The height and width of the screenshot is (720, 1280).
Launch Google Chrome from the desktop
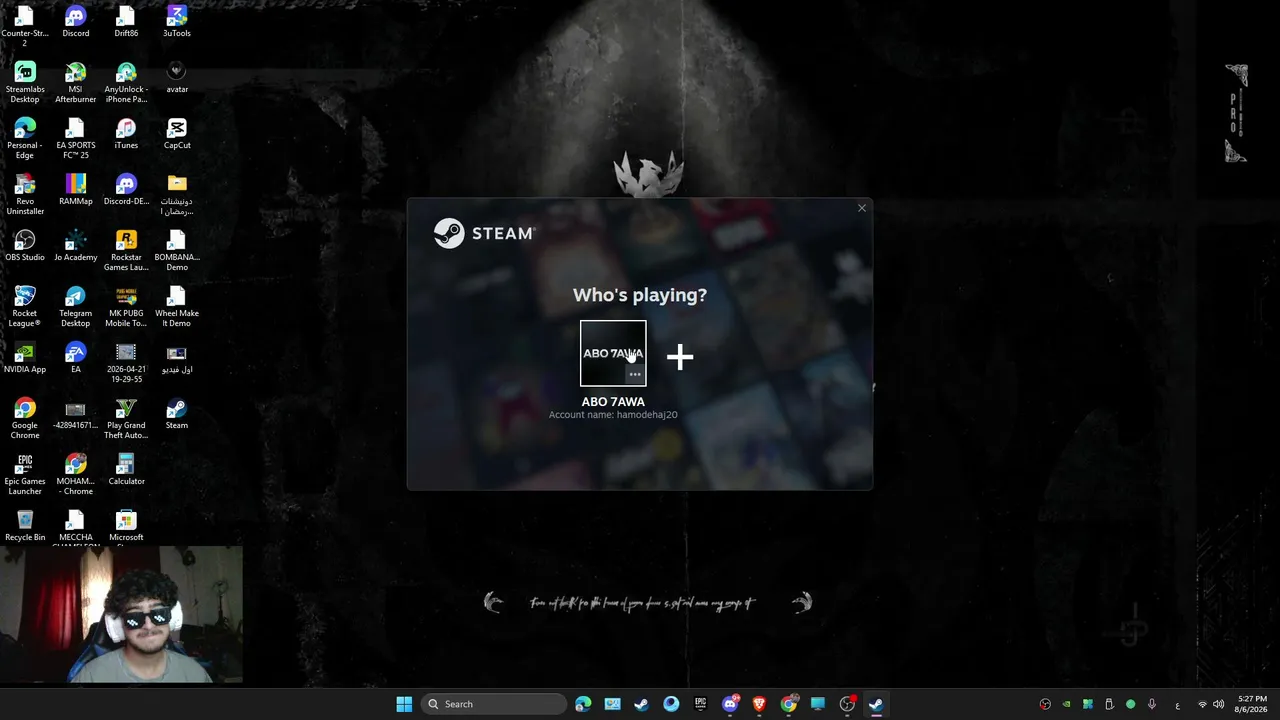[x=25, y=419]
